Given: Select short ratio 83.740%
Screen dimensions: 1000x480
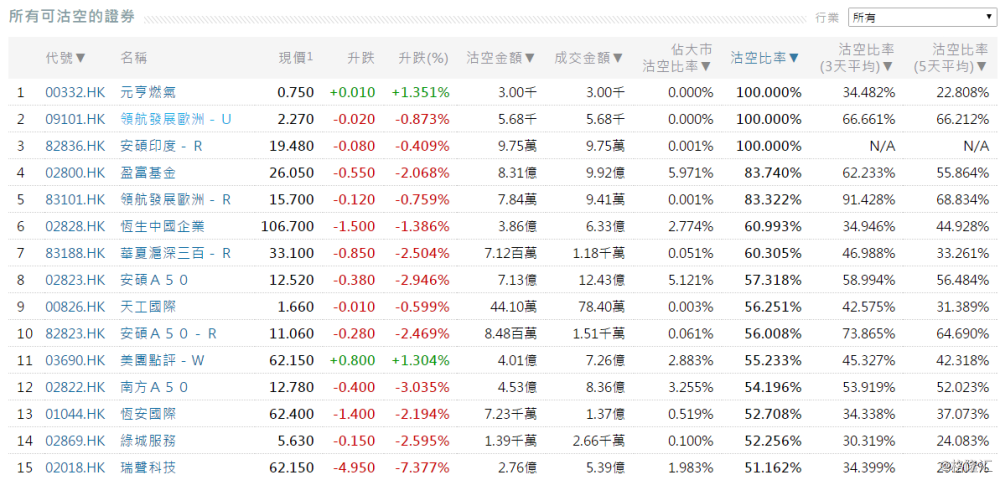Looking at the screenshot, I should (773, 173).
